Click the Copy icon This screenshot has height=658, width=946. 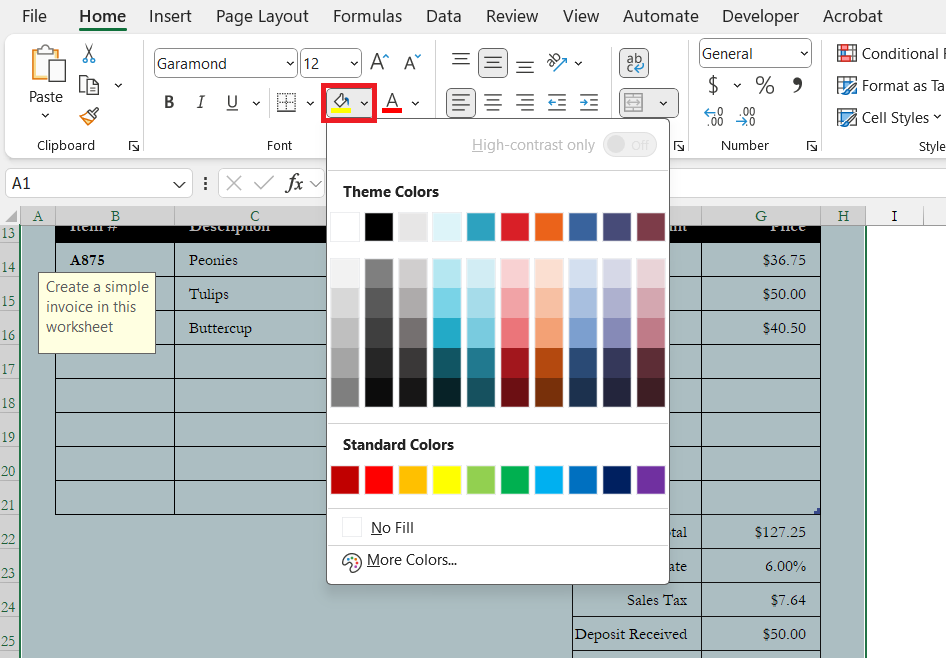[89, 85]
